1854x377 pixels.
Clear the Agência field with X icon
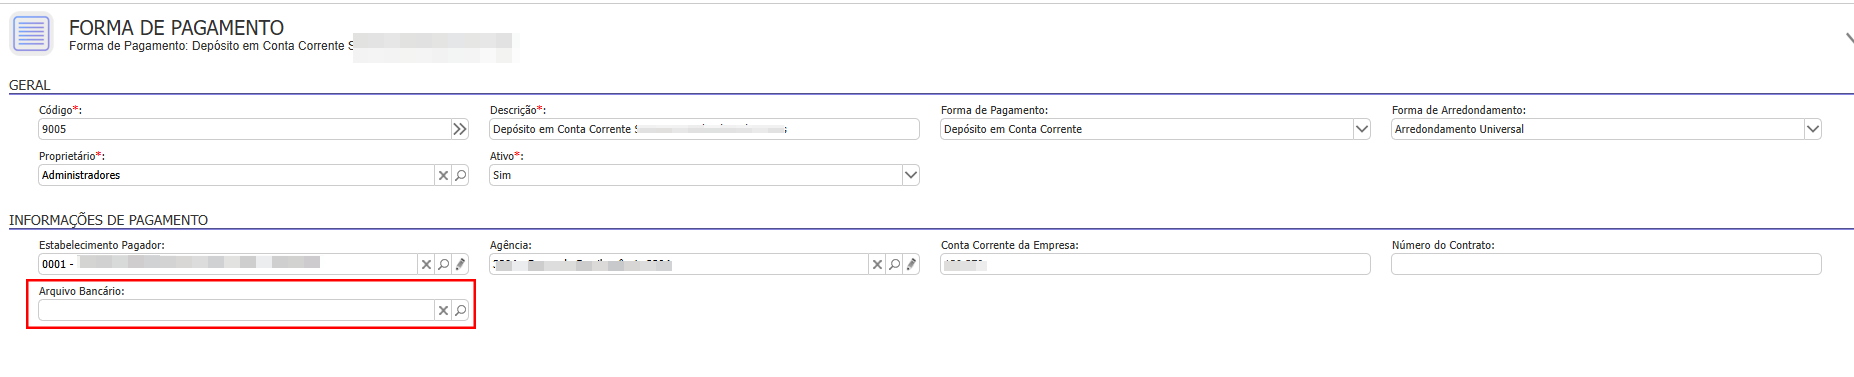pyautogui.click(x=877, y=264)
